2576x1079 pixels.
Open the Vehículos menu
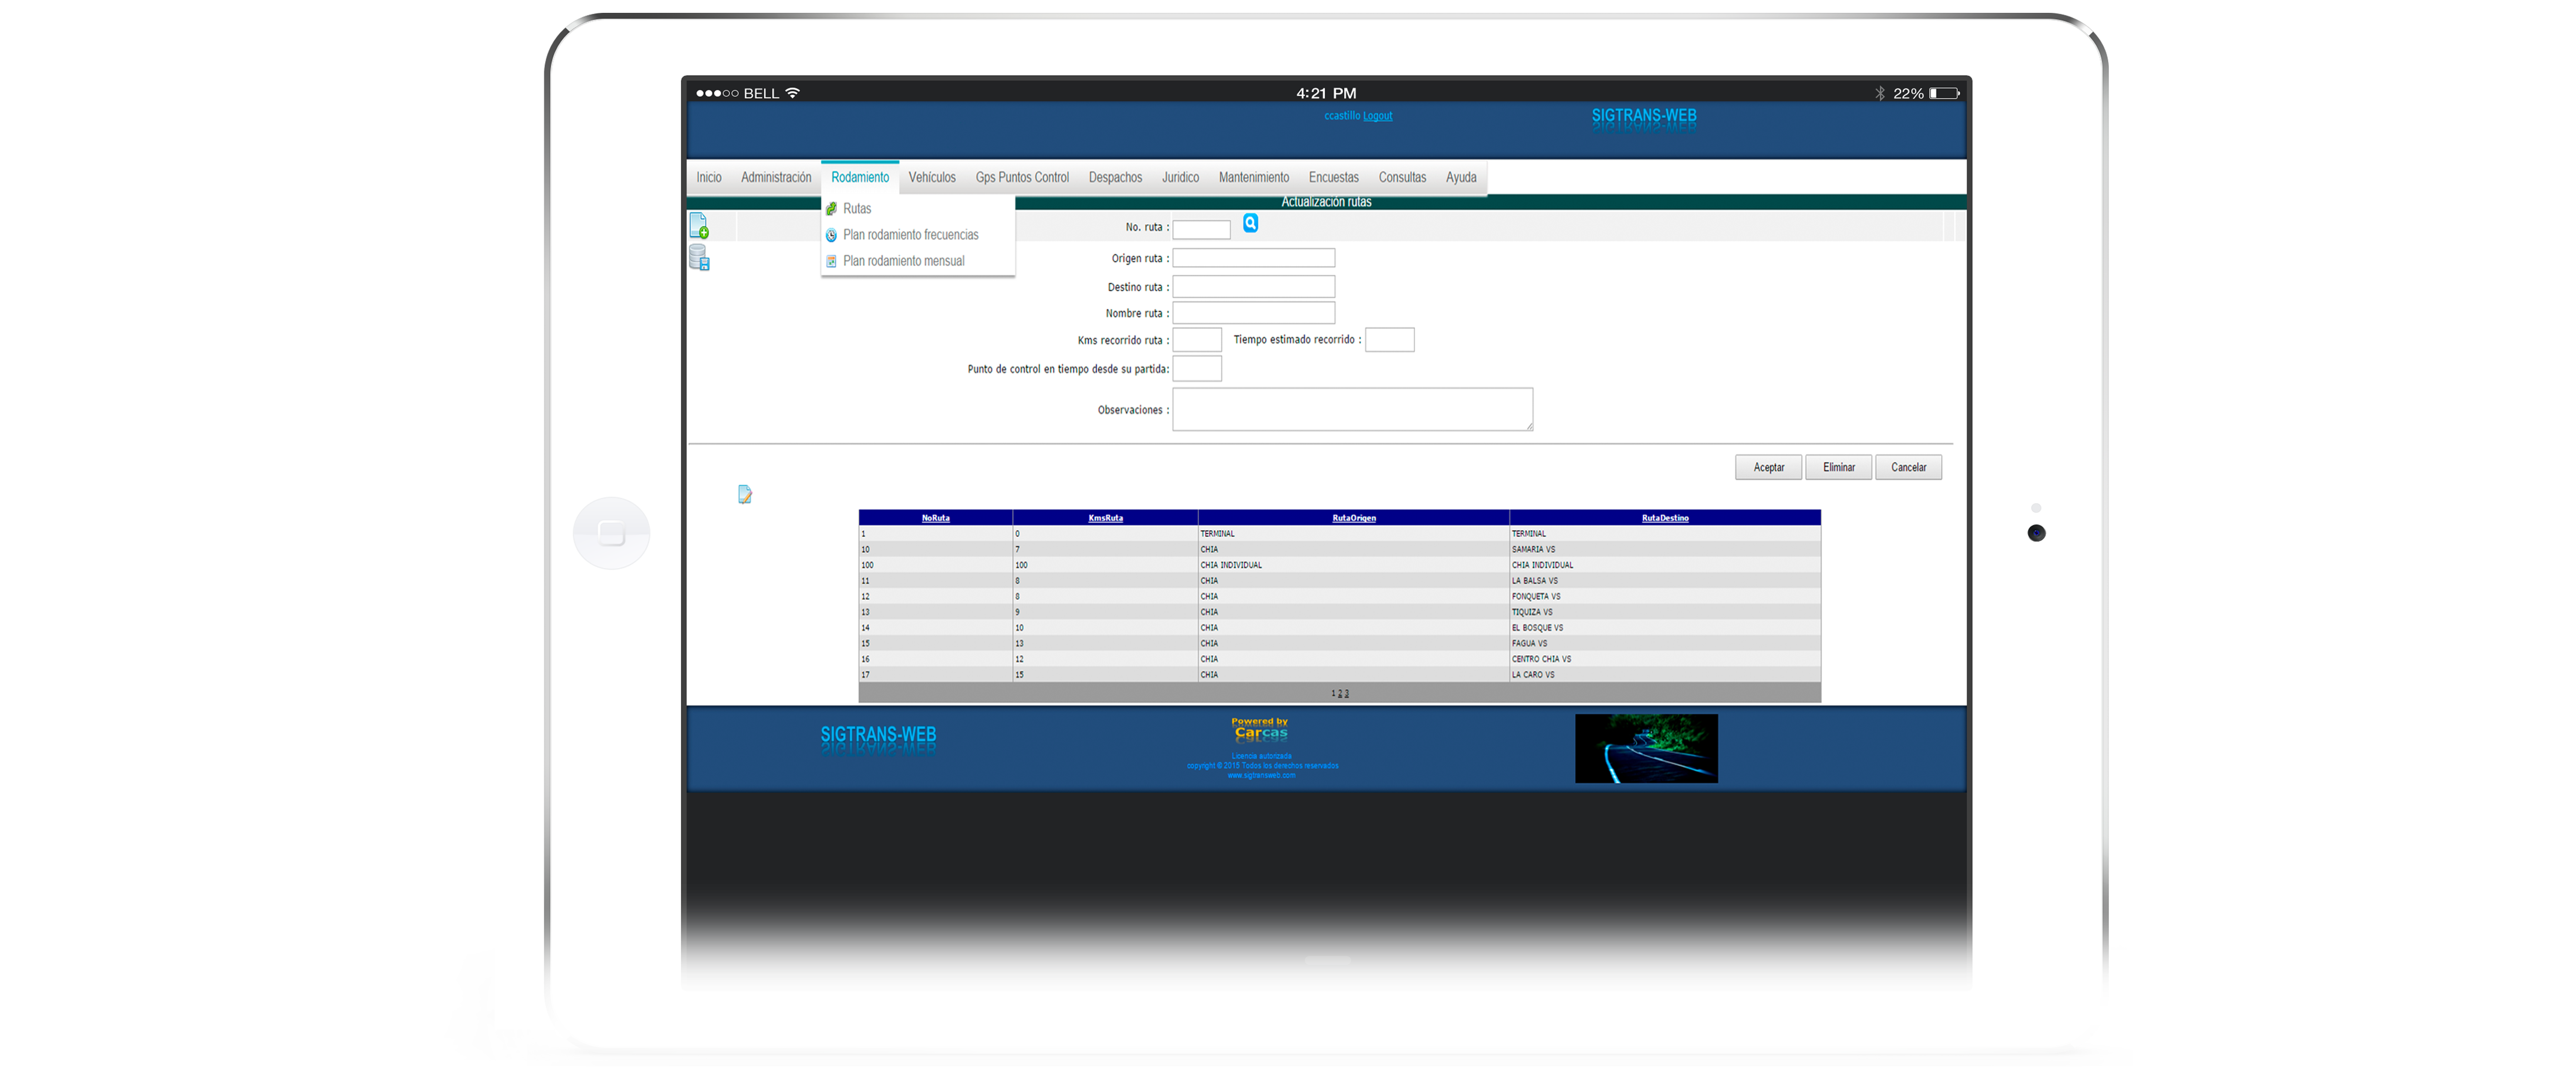click(x=932, y=177)
